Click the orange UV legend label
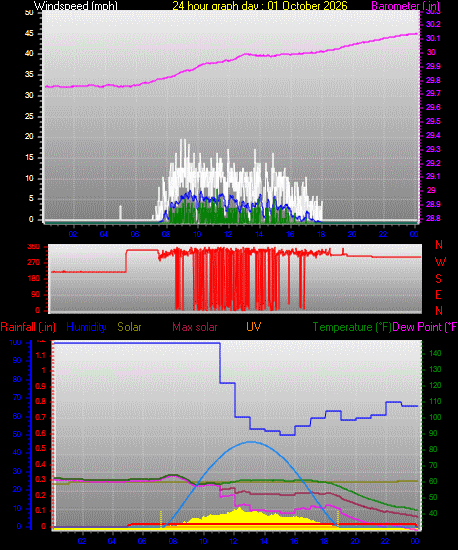The width and height of the screenshot is (458, 550). pos(254,327)
